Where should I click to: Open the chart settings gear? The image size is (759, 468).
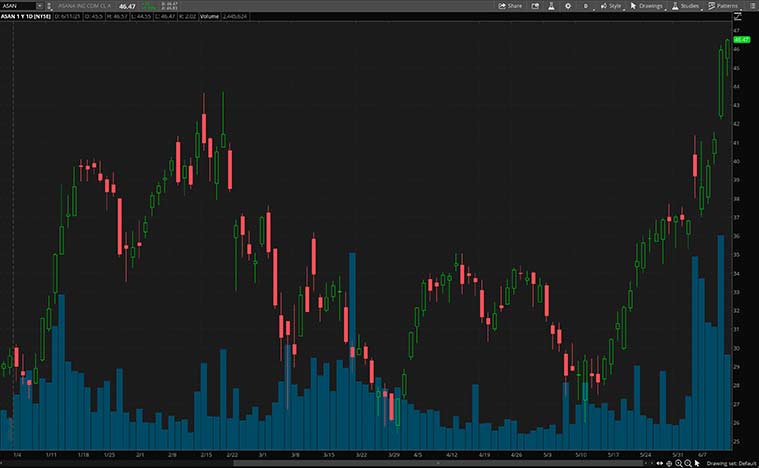pos(568,6)
